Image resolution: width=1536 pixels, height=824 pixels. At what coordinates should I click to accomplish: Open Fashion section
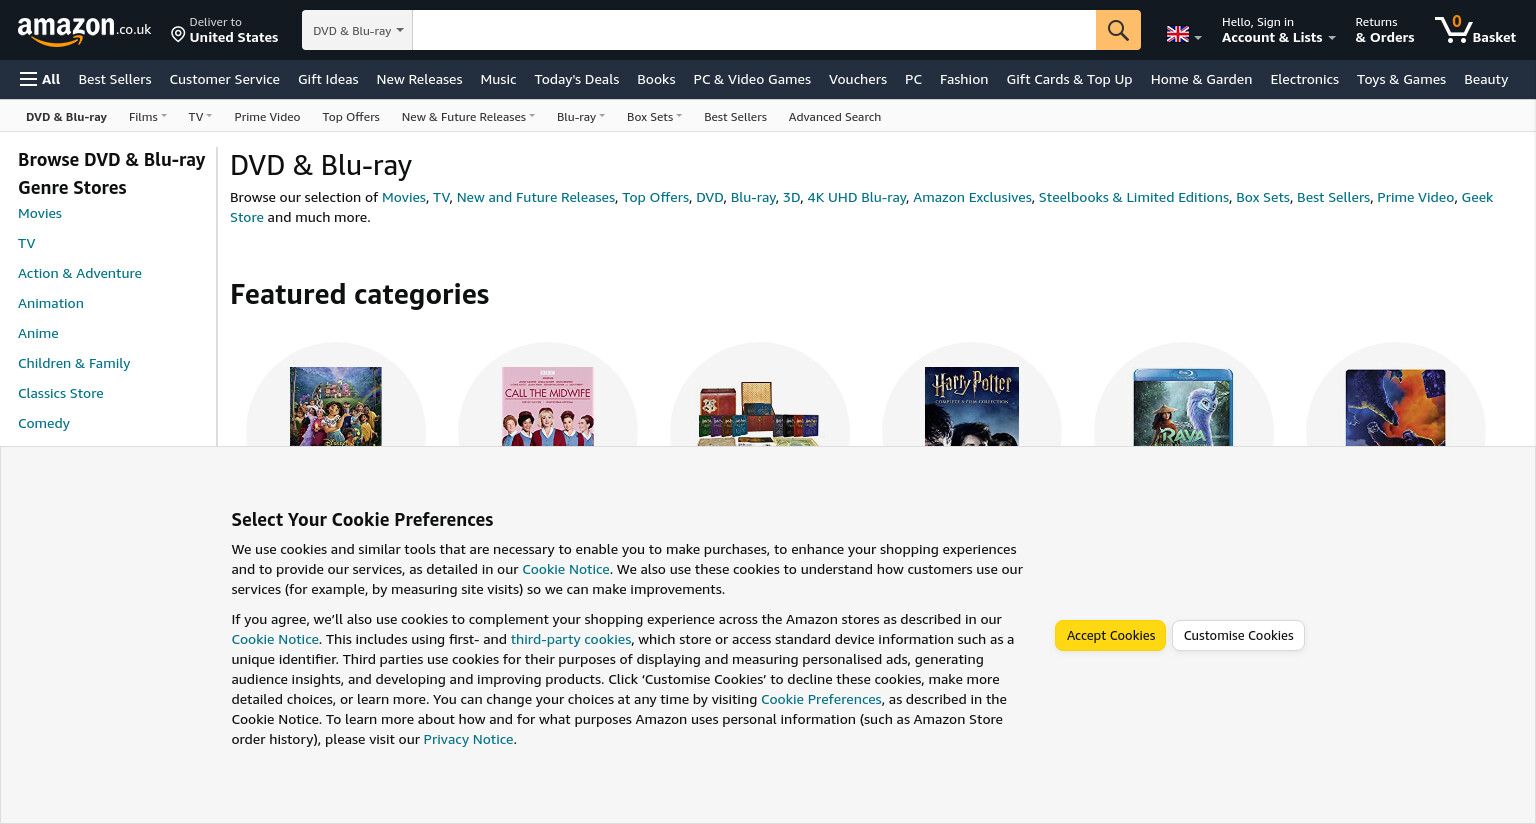(x=964, y=79)
